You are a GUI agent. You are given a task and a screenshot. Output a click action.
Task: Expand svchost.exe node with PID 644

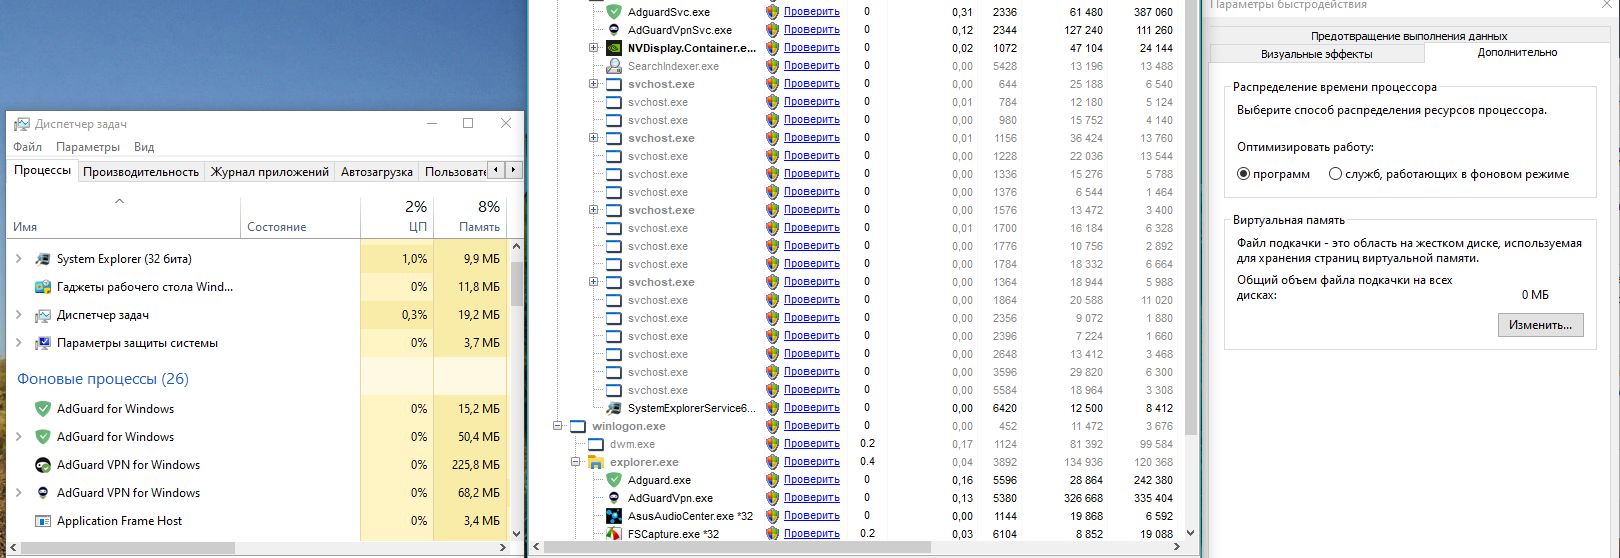[594, 84]
